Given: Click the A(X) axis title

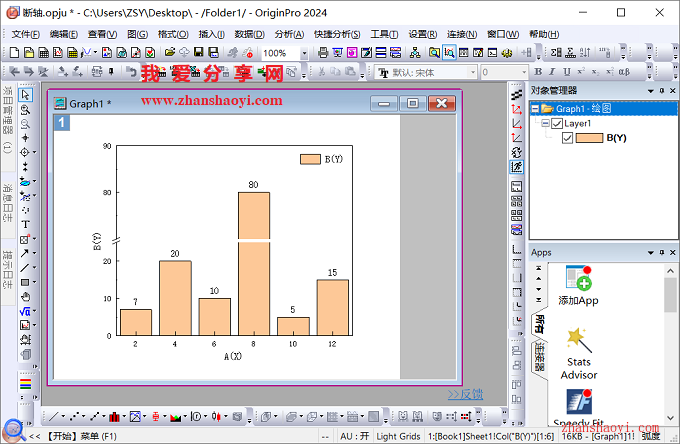Looking at the screenshot, I should pos(233,356).
